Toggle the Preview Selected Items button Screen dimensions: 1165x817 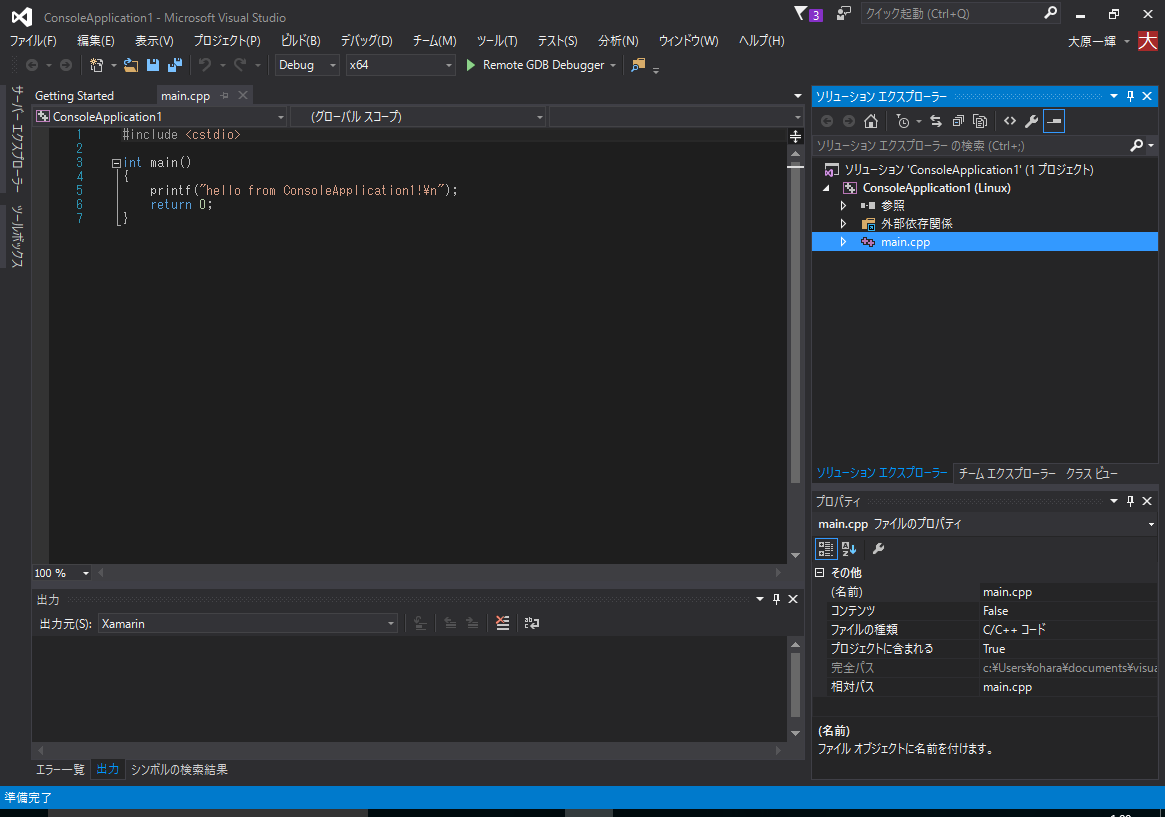pos(1054,121)
